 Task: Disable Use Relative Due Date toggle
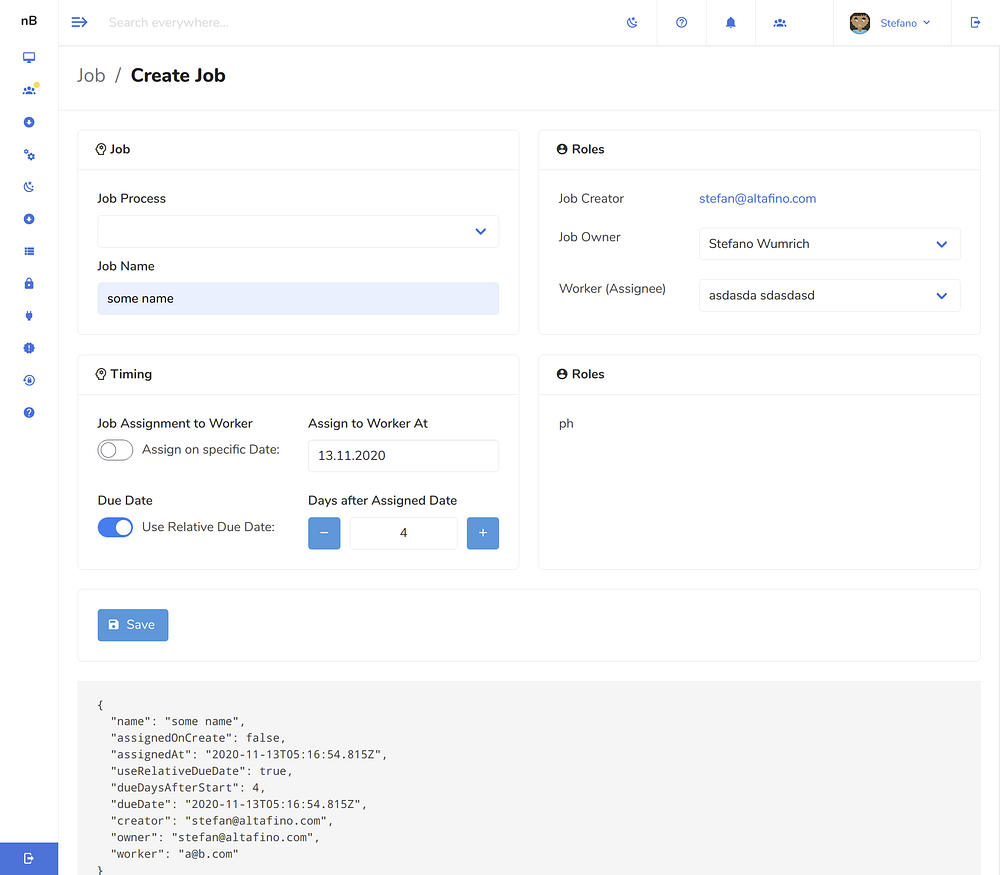pos(115,527)
